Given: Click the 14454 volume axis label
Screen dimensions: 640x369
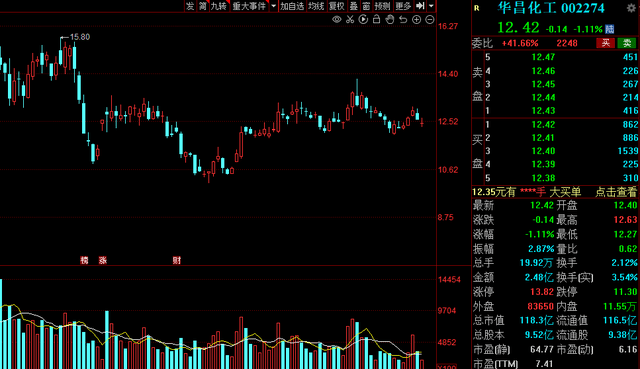Looking at the screenshot, I should pyautogui.click(x=449, y=280).
